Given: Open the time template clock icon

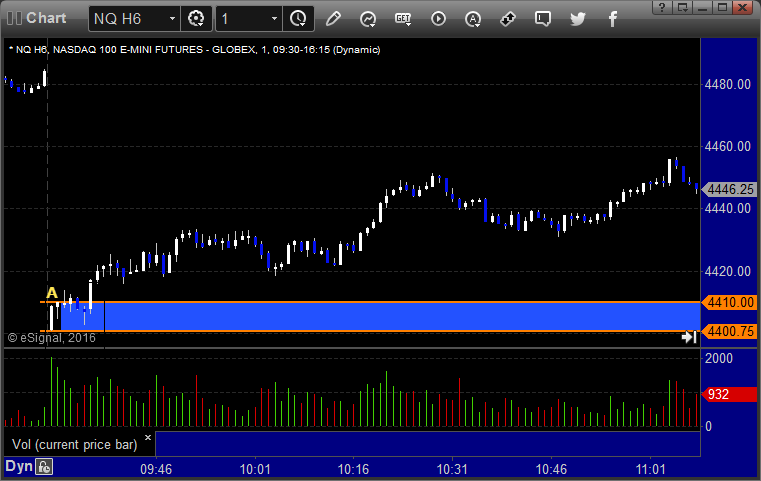Looking at the screenshot, I should 298,19.
